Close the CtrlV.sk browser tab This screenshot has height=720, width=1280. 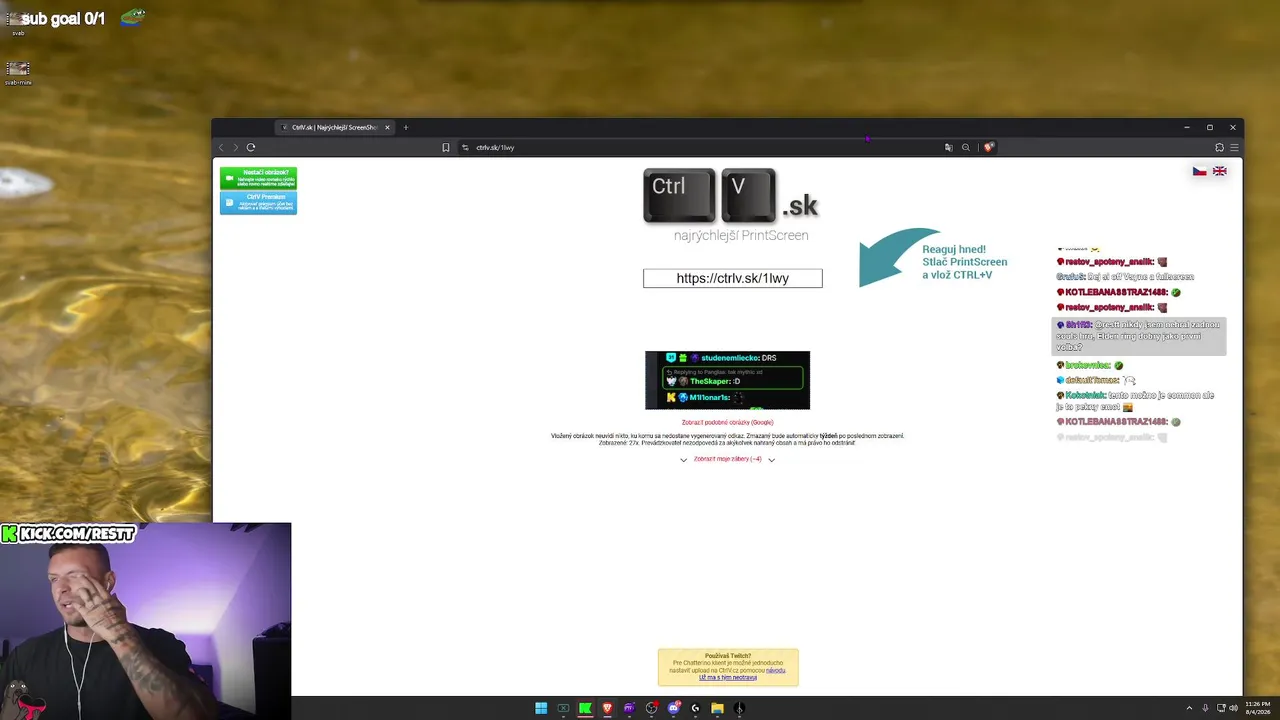point(387,127)
